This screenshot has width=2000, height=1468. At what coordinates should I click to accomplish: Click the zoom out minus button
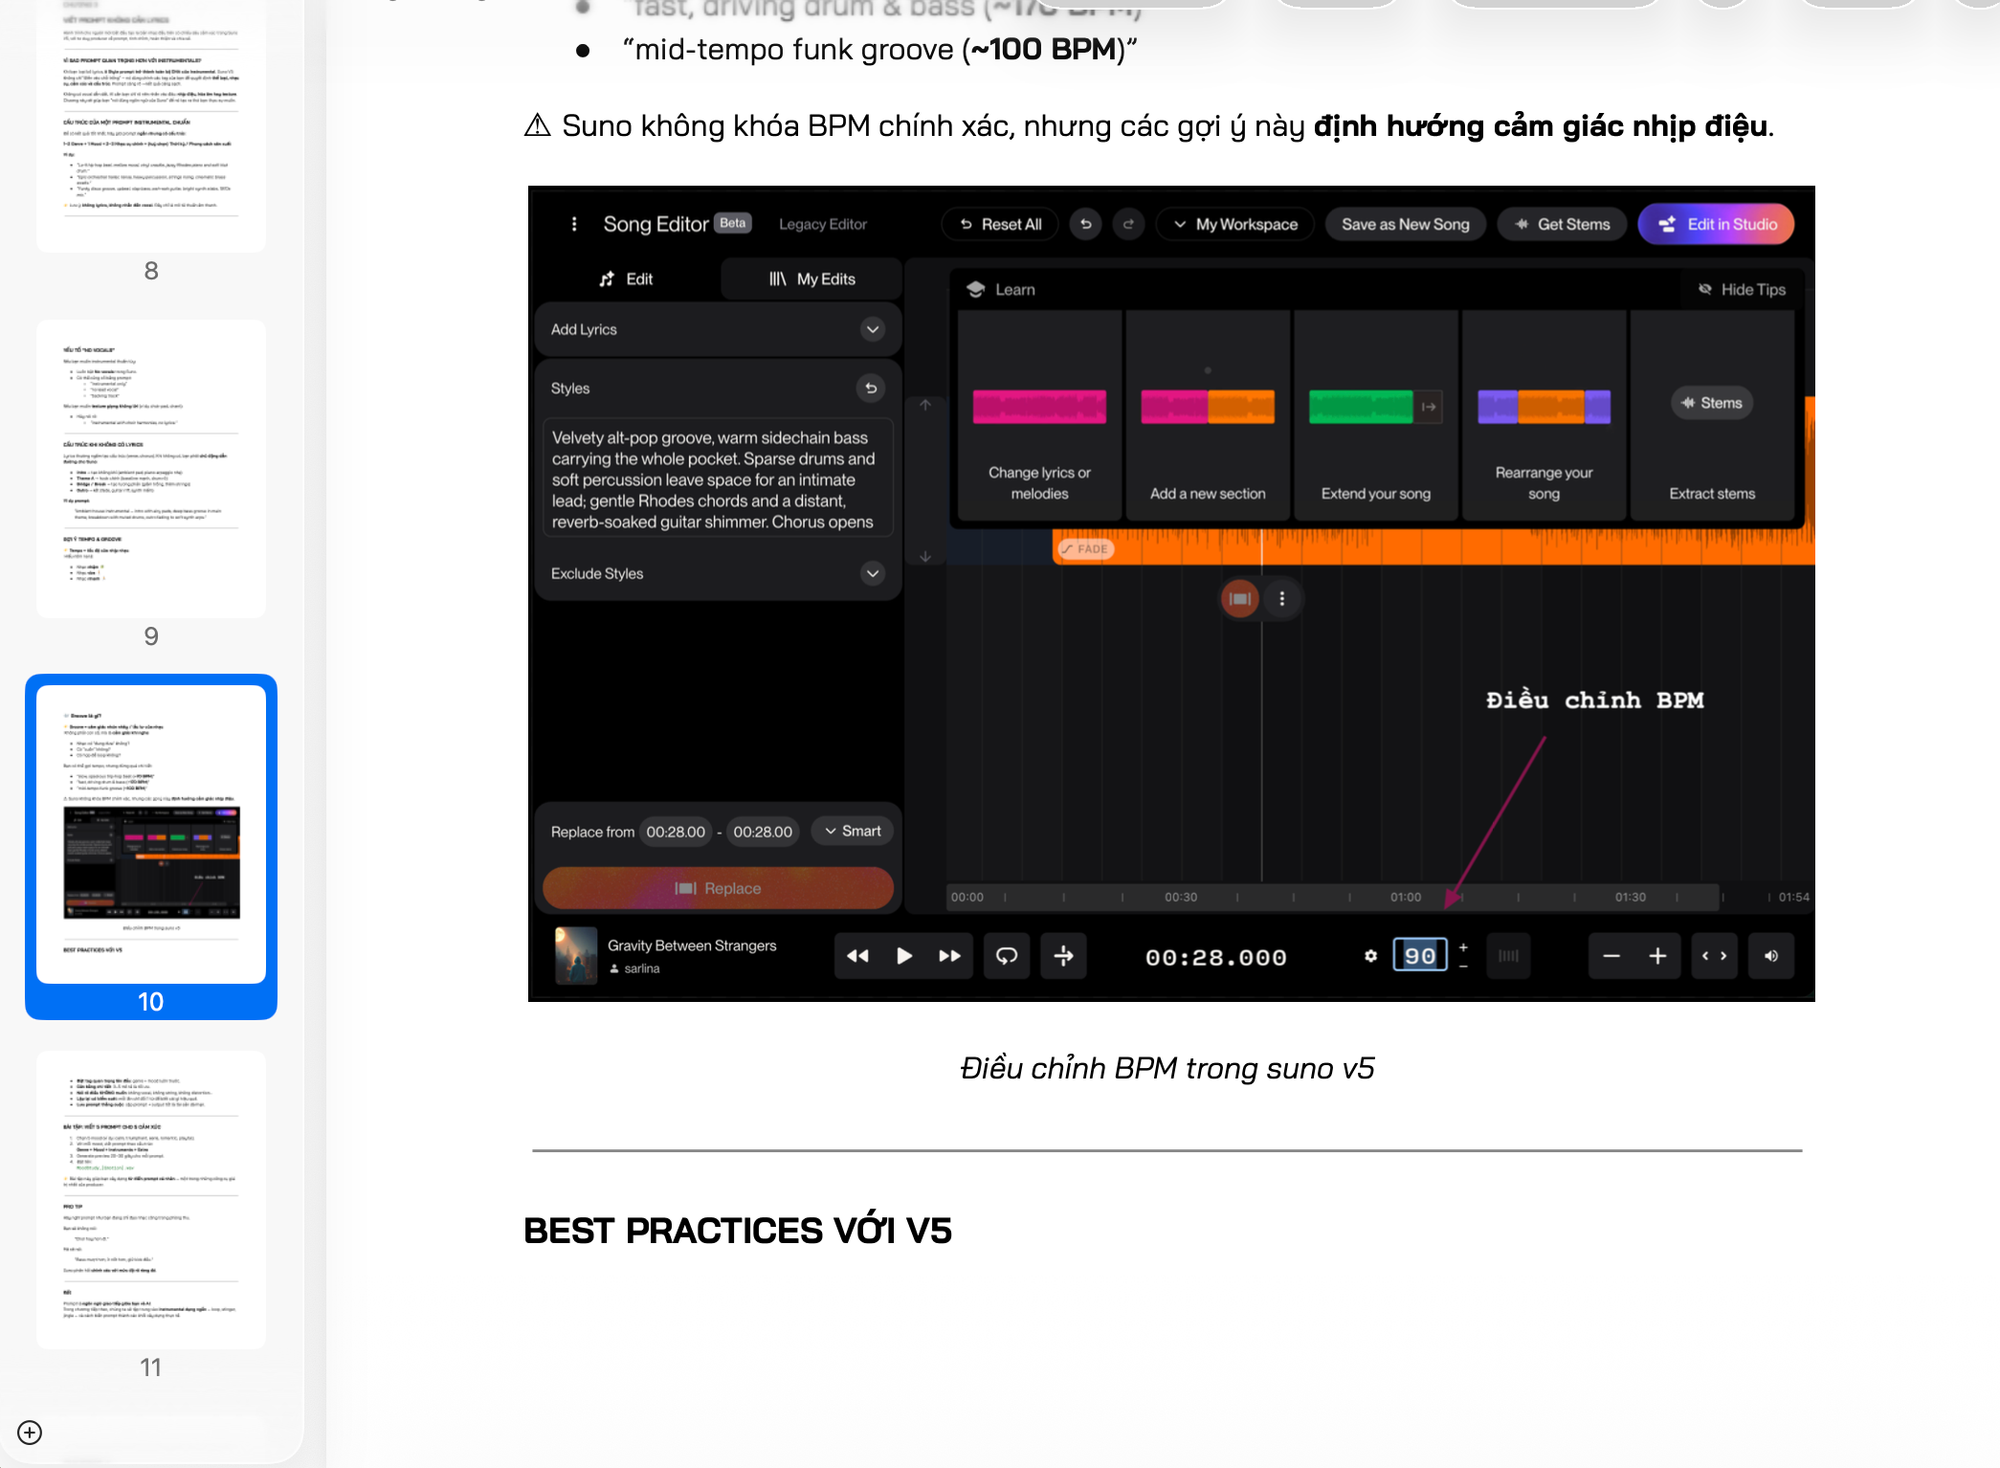pyautogui.click(x=1611, y=956)
